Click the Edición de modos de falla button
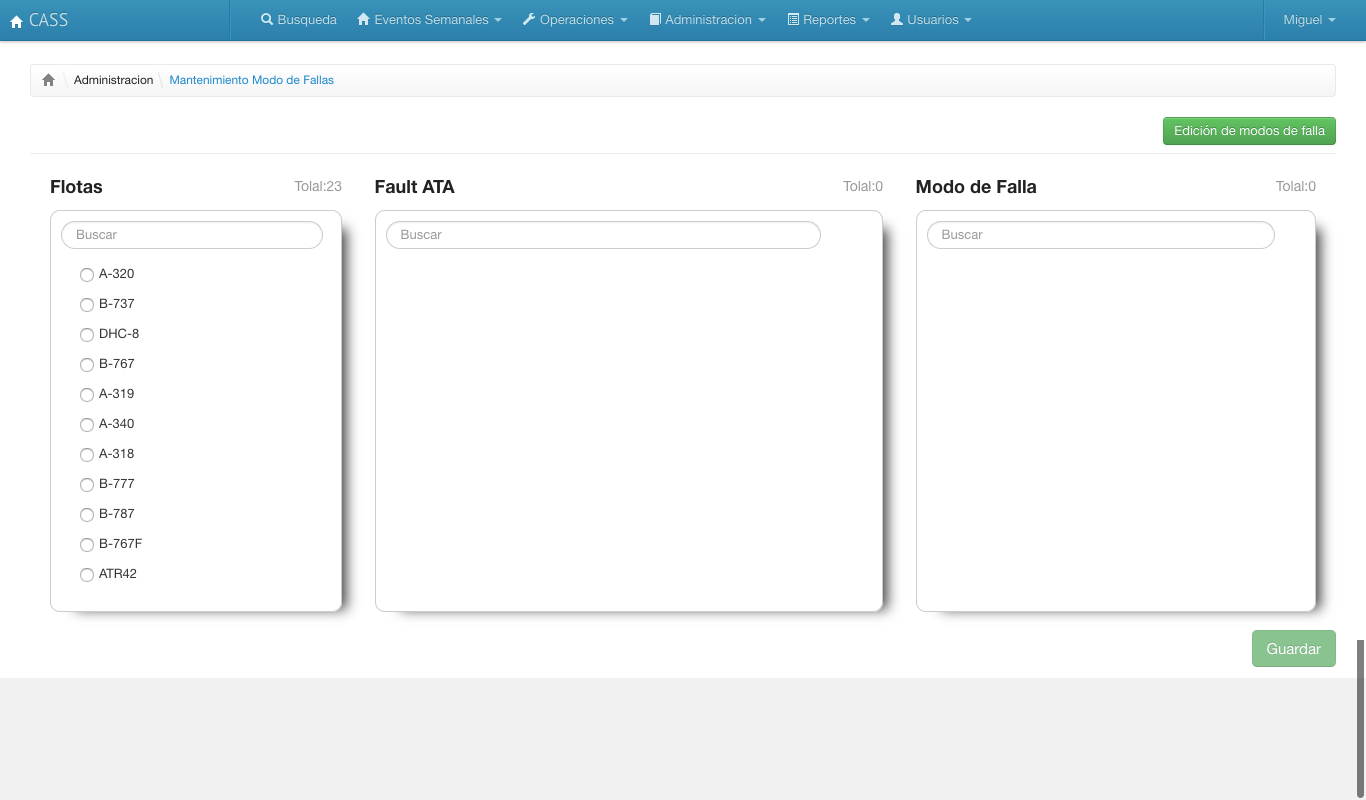The width and height of the screenshot is (1366, 800). pyautogui.click(x=1249, y=131)
